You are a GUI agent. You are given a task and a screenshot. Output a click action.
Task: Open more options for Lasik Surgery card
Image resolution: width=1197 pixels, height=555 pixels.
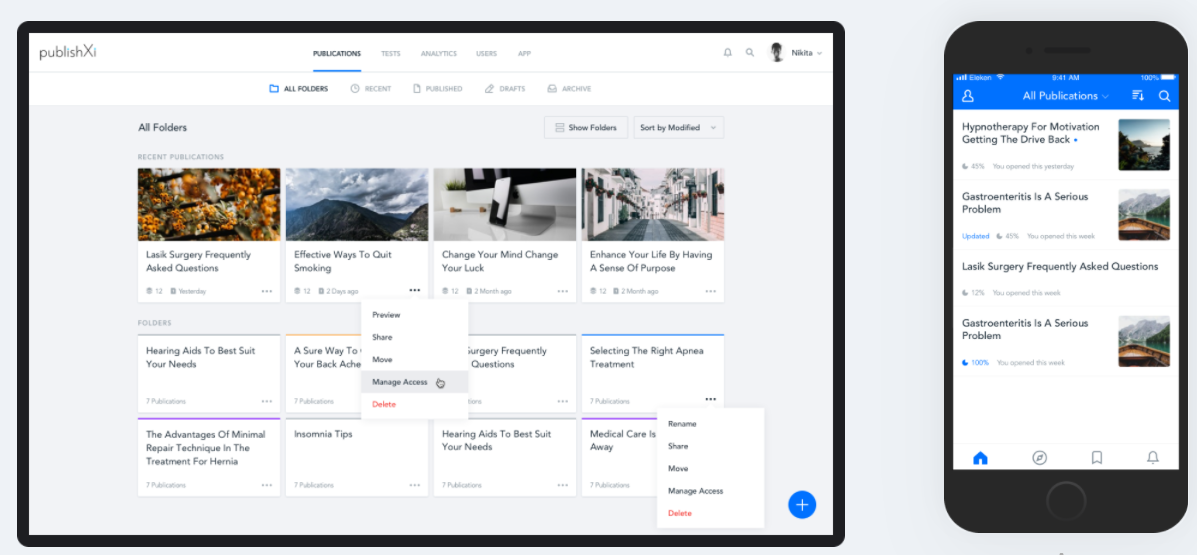[266, 291]
